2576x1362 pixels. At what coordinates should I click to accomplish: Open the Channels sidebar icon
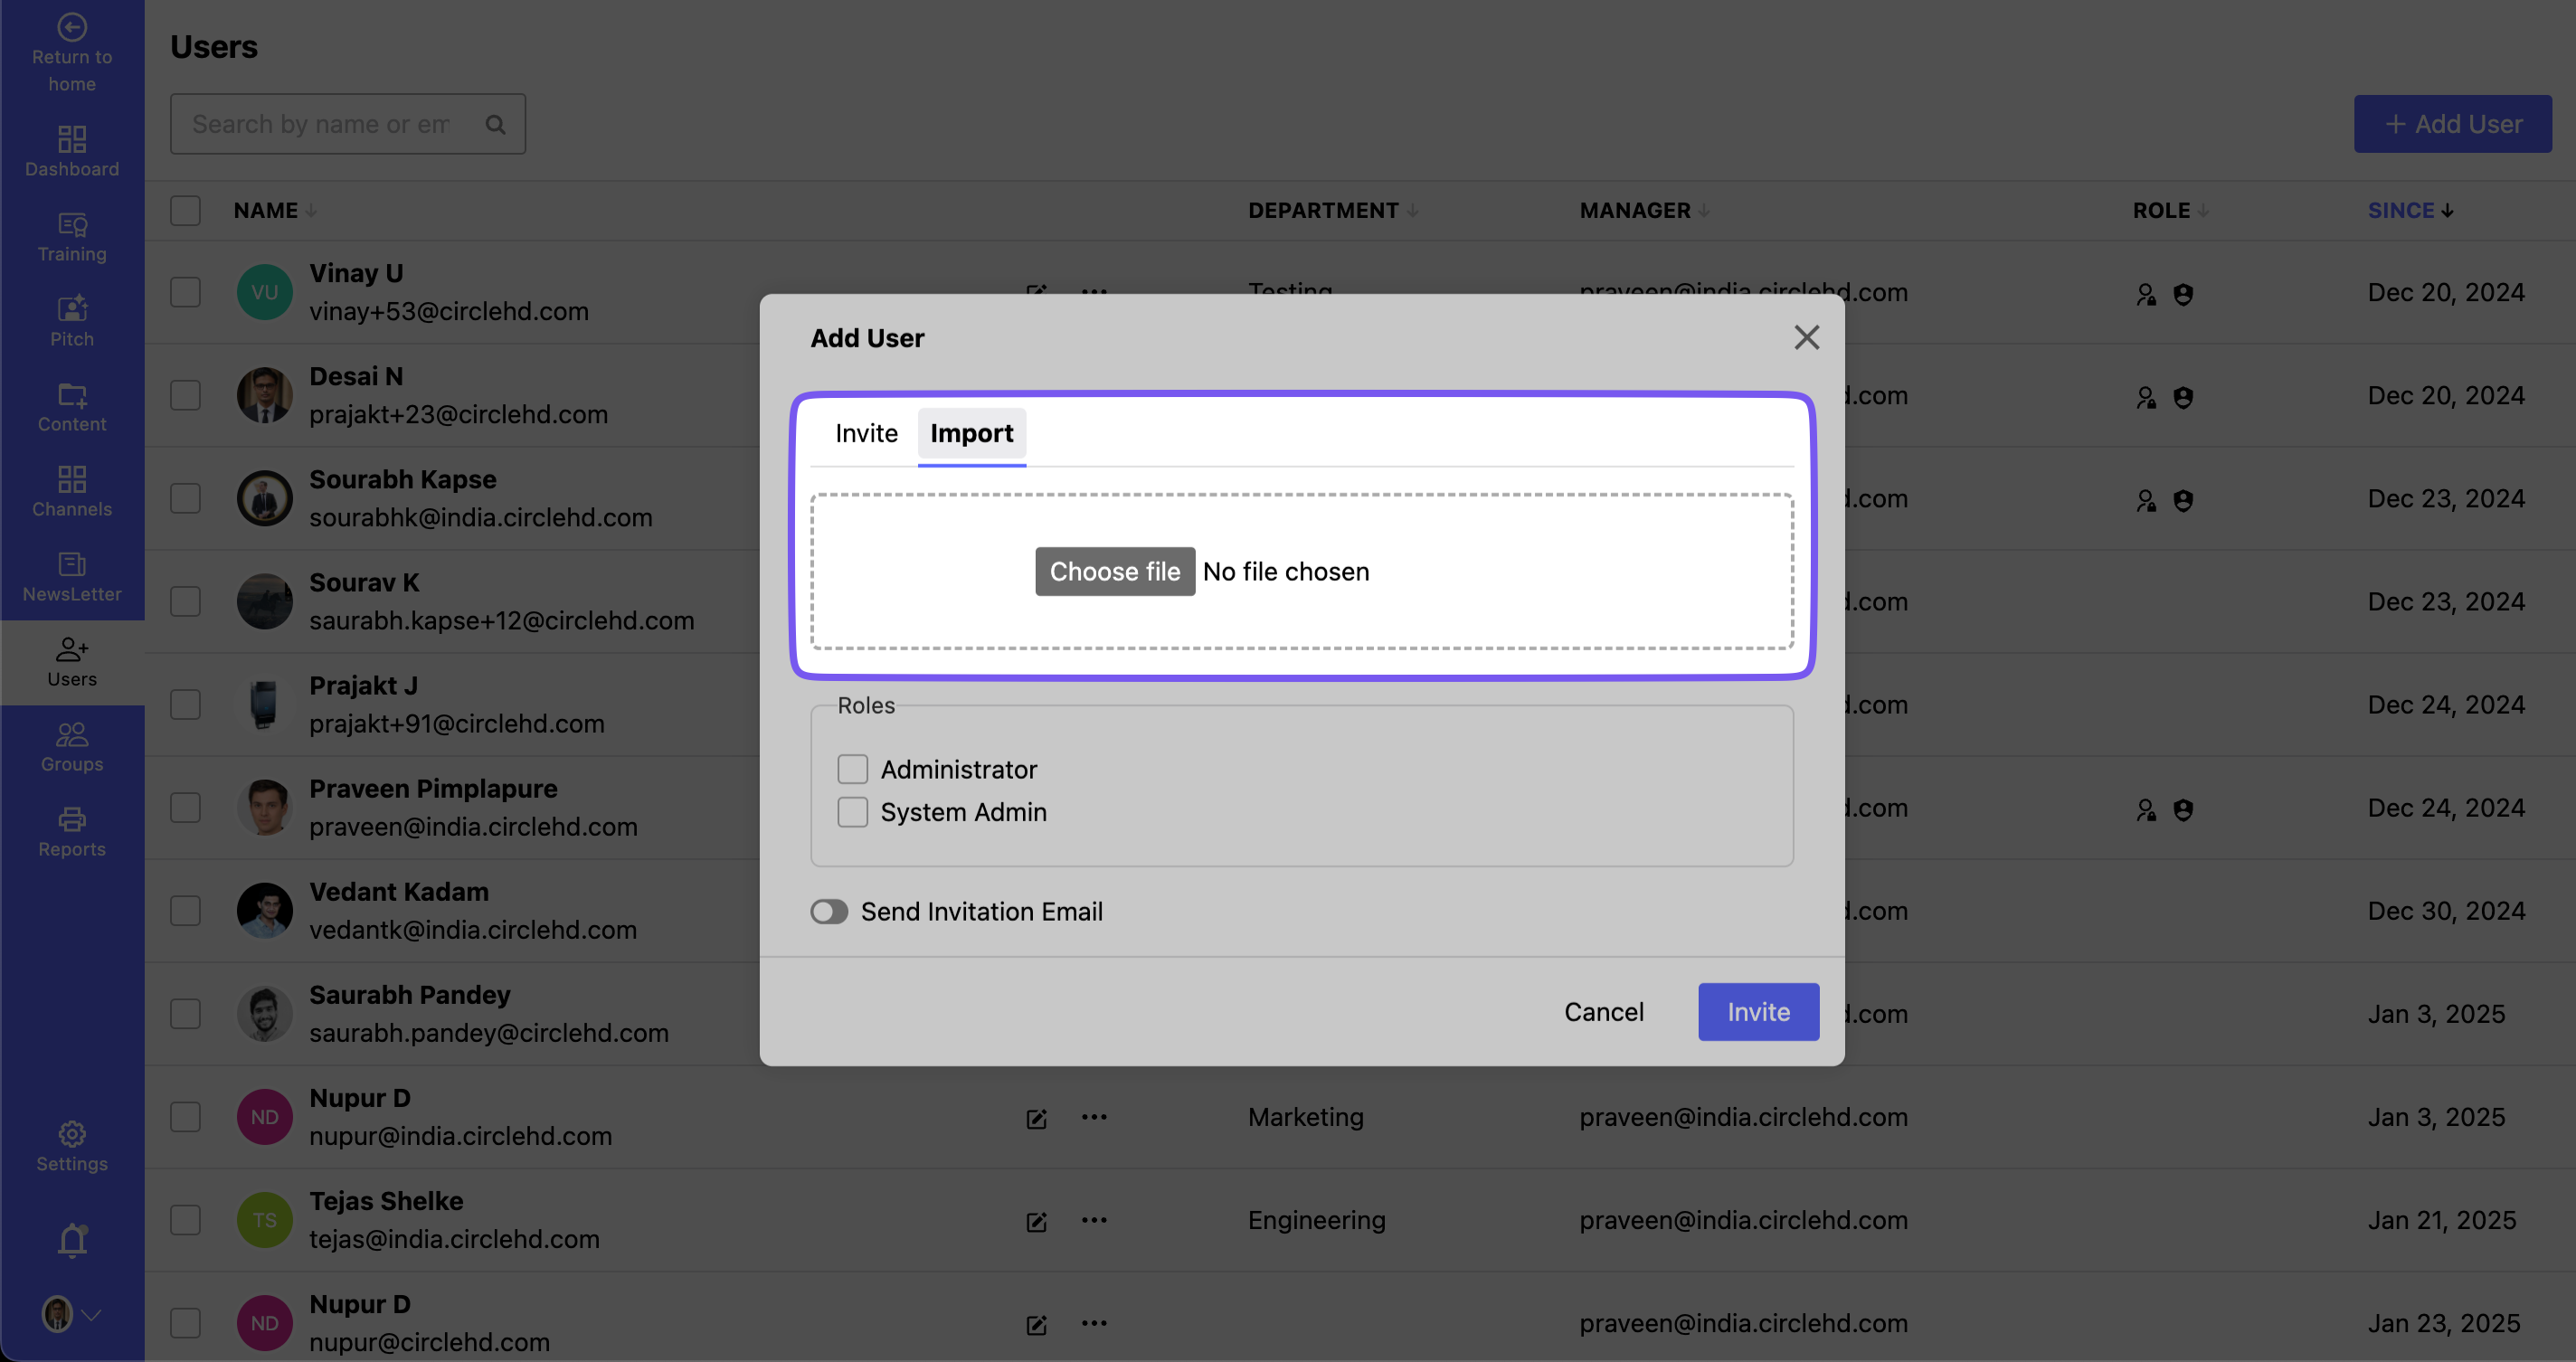click(x=72, y=491)
